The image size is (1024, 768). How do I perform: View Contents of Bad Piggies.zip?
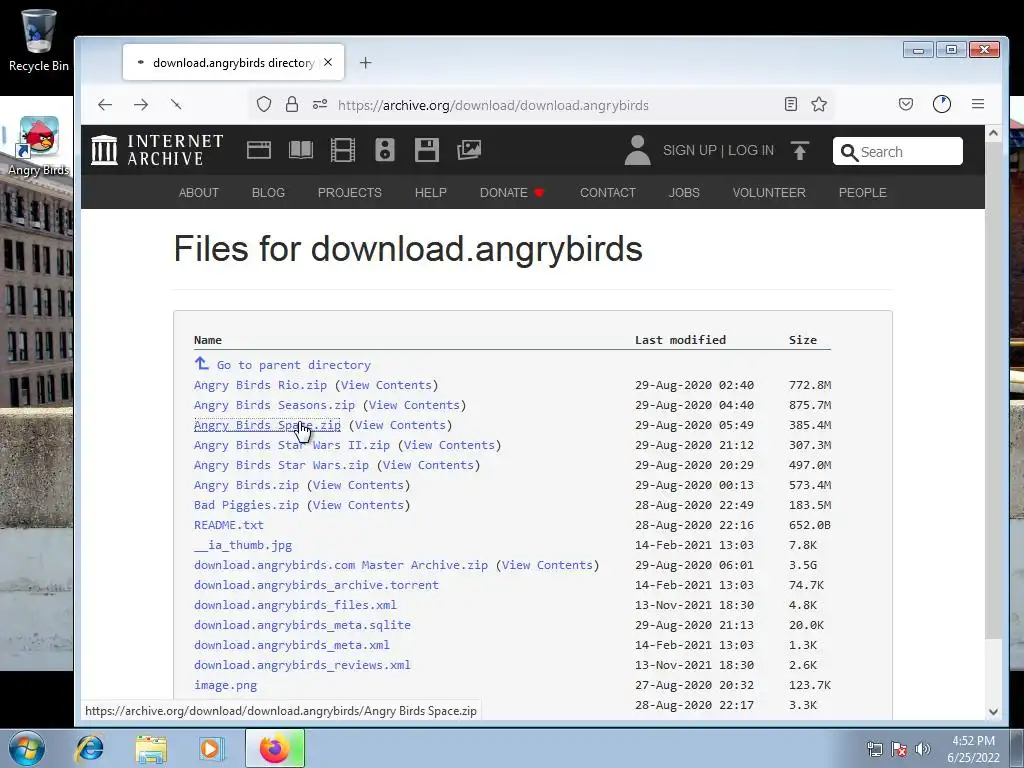[x=358, y=505]
